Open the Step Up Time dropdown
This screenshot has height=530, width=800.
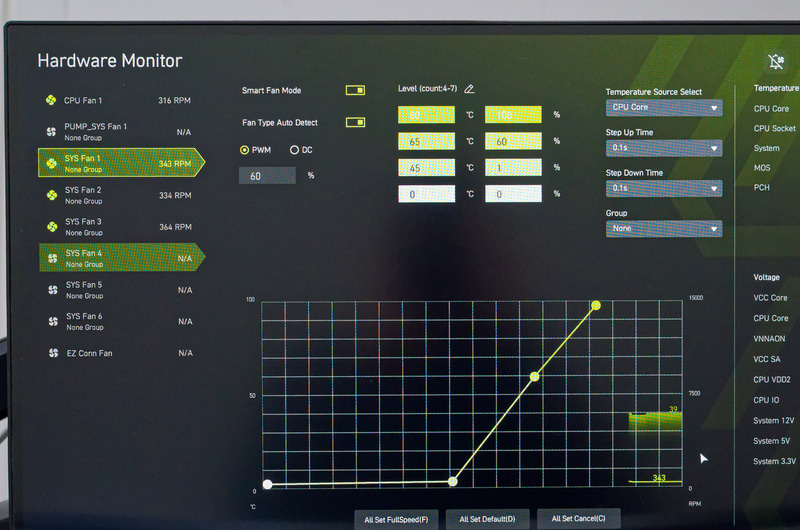coord(664,148)
